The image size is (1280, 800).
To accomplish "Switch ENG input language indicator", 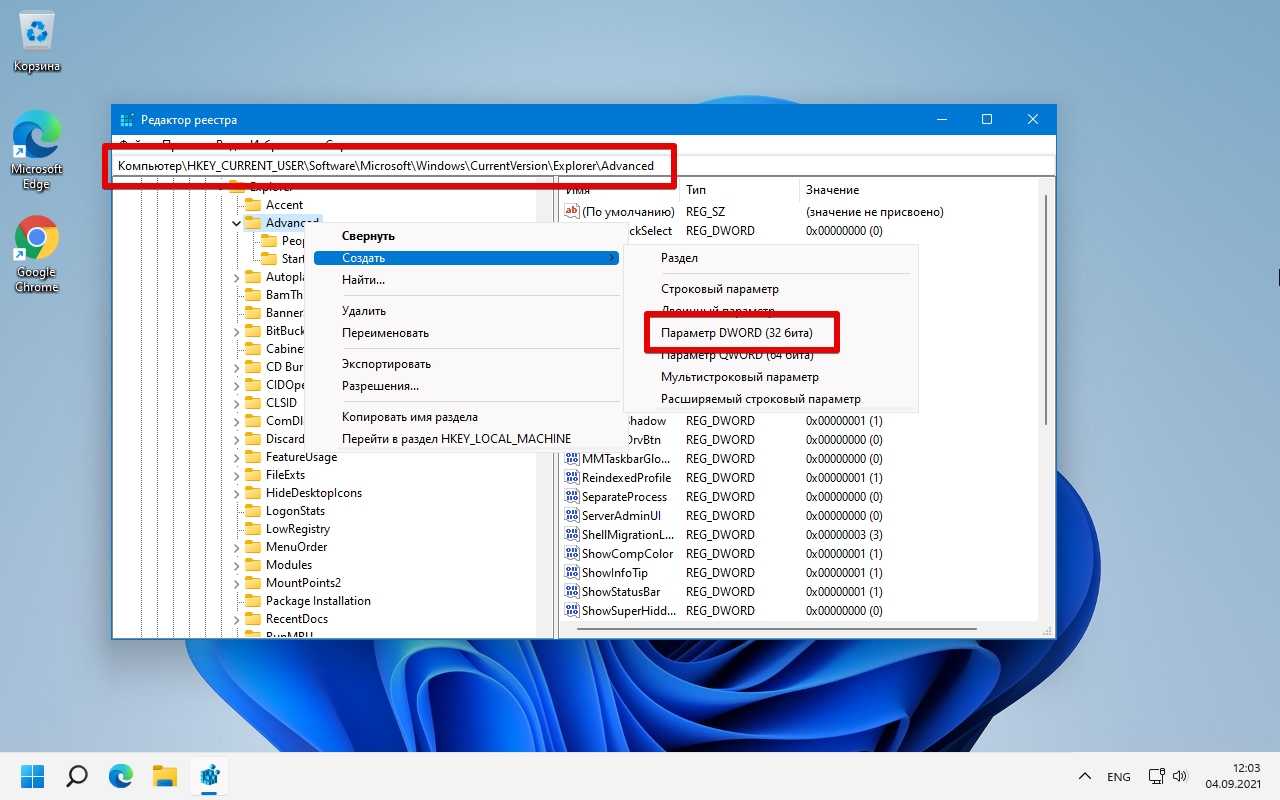I will 1119,777.
